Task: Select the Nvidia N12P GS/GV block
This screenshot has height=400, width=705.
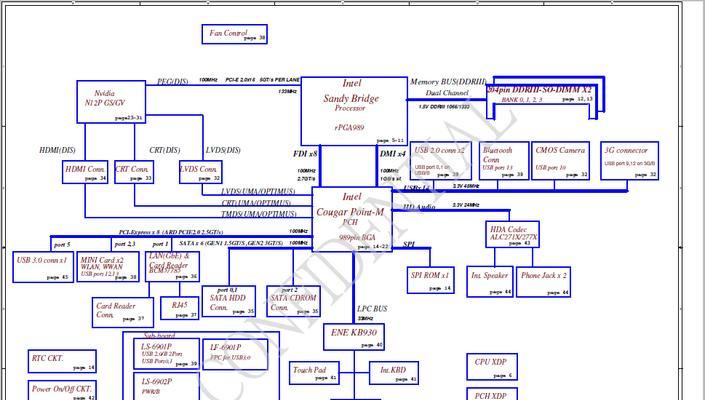Action: tap(111, 102)
